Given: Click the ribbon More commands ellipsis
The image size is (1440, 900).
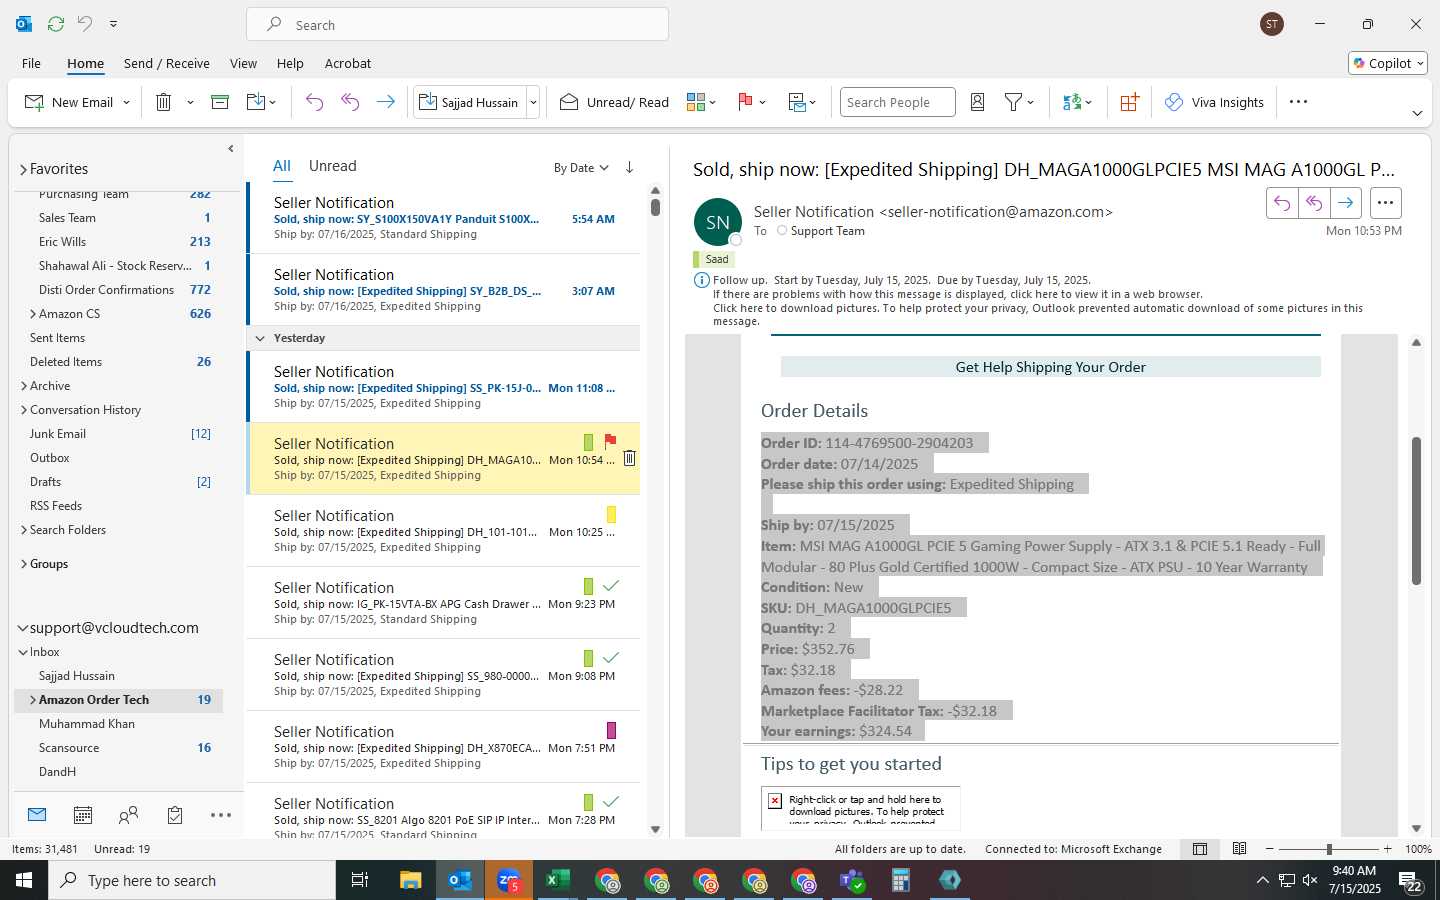Looking at the screenshot, I should (1298, 102).
